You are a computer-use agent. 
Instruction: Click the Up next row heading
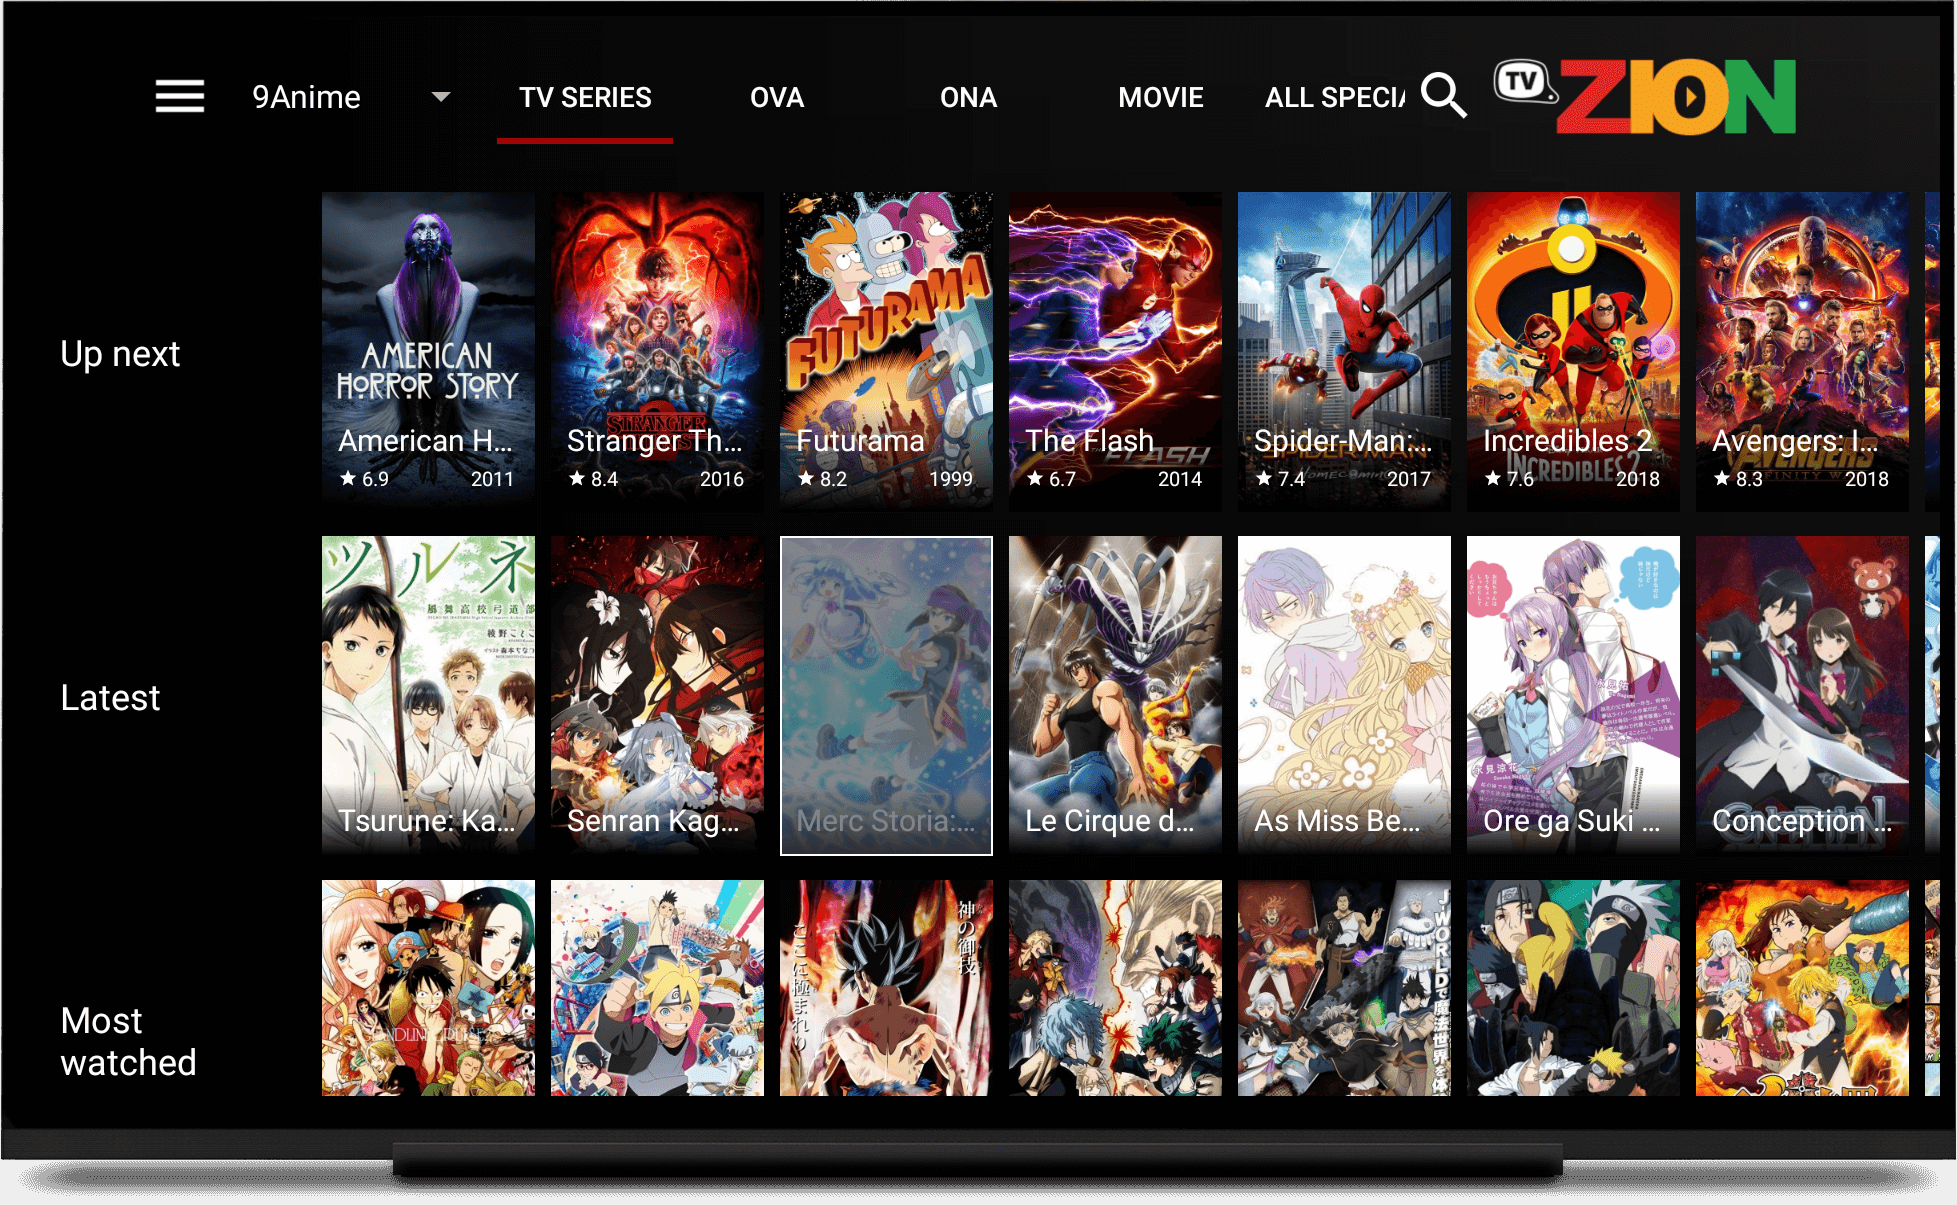point(120,354)
